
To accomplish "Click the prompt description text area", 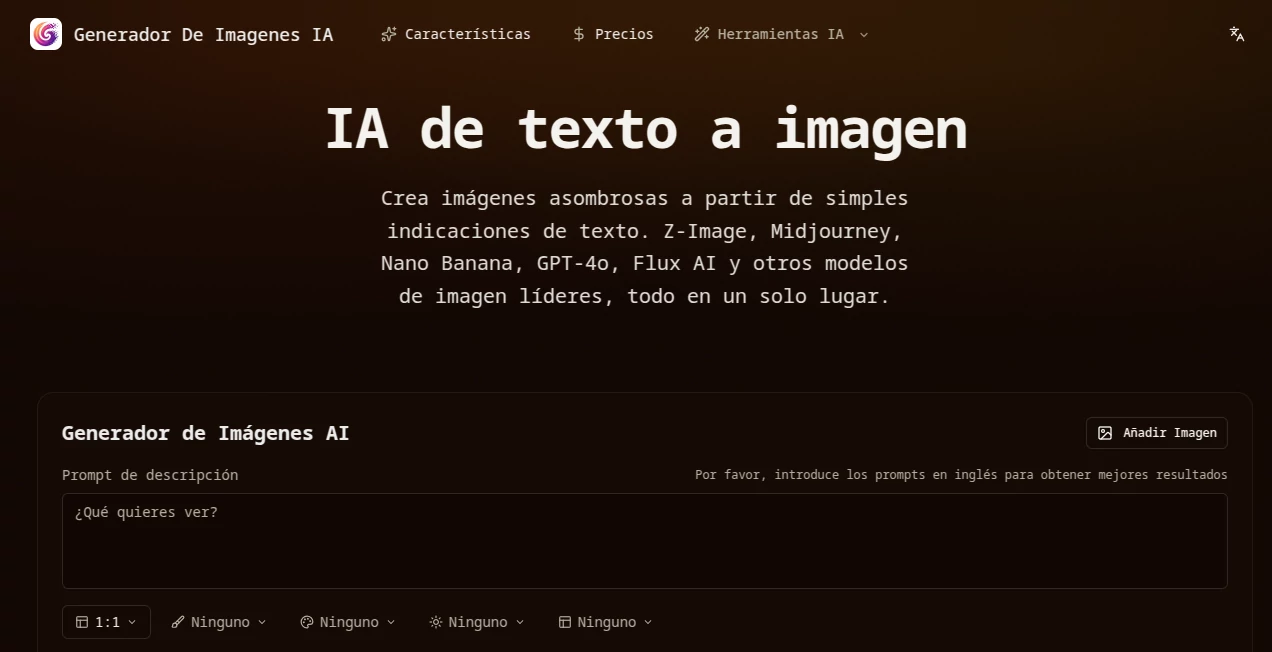I will point(644,540).
